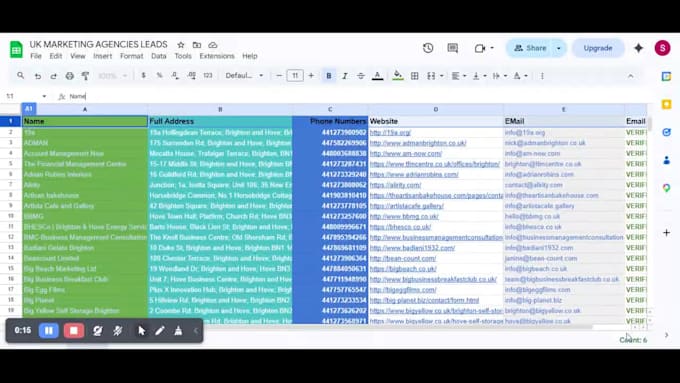This screenshot has height=383, width=680.
Task: Pause the screen recording
Action: point(49,331)
